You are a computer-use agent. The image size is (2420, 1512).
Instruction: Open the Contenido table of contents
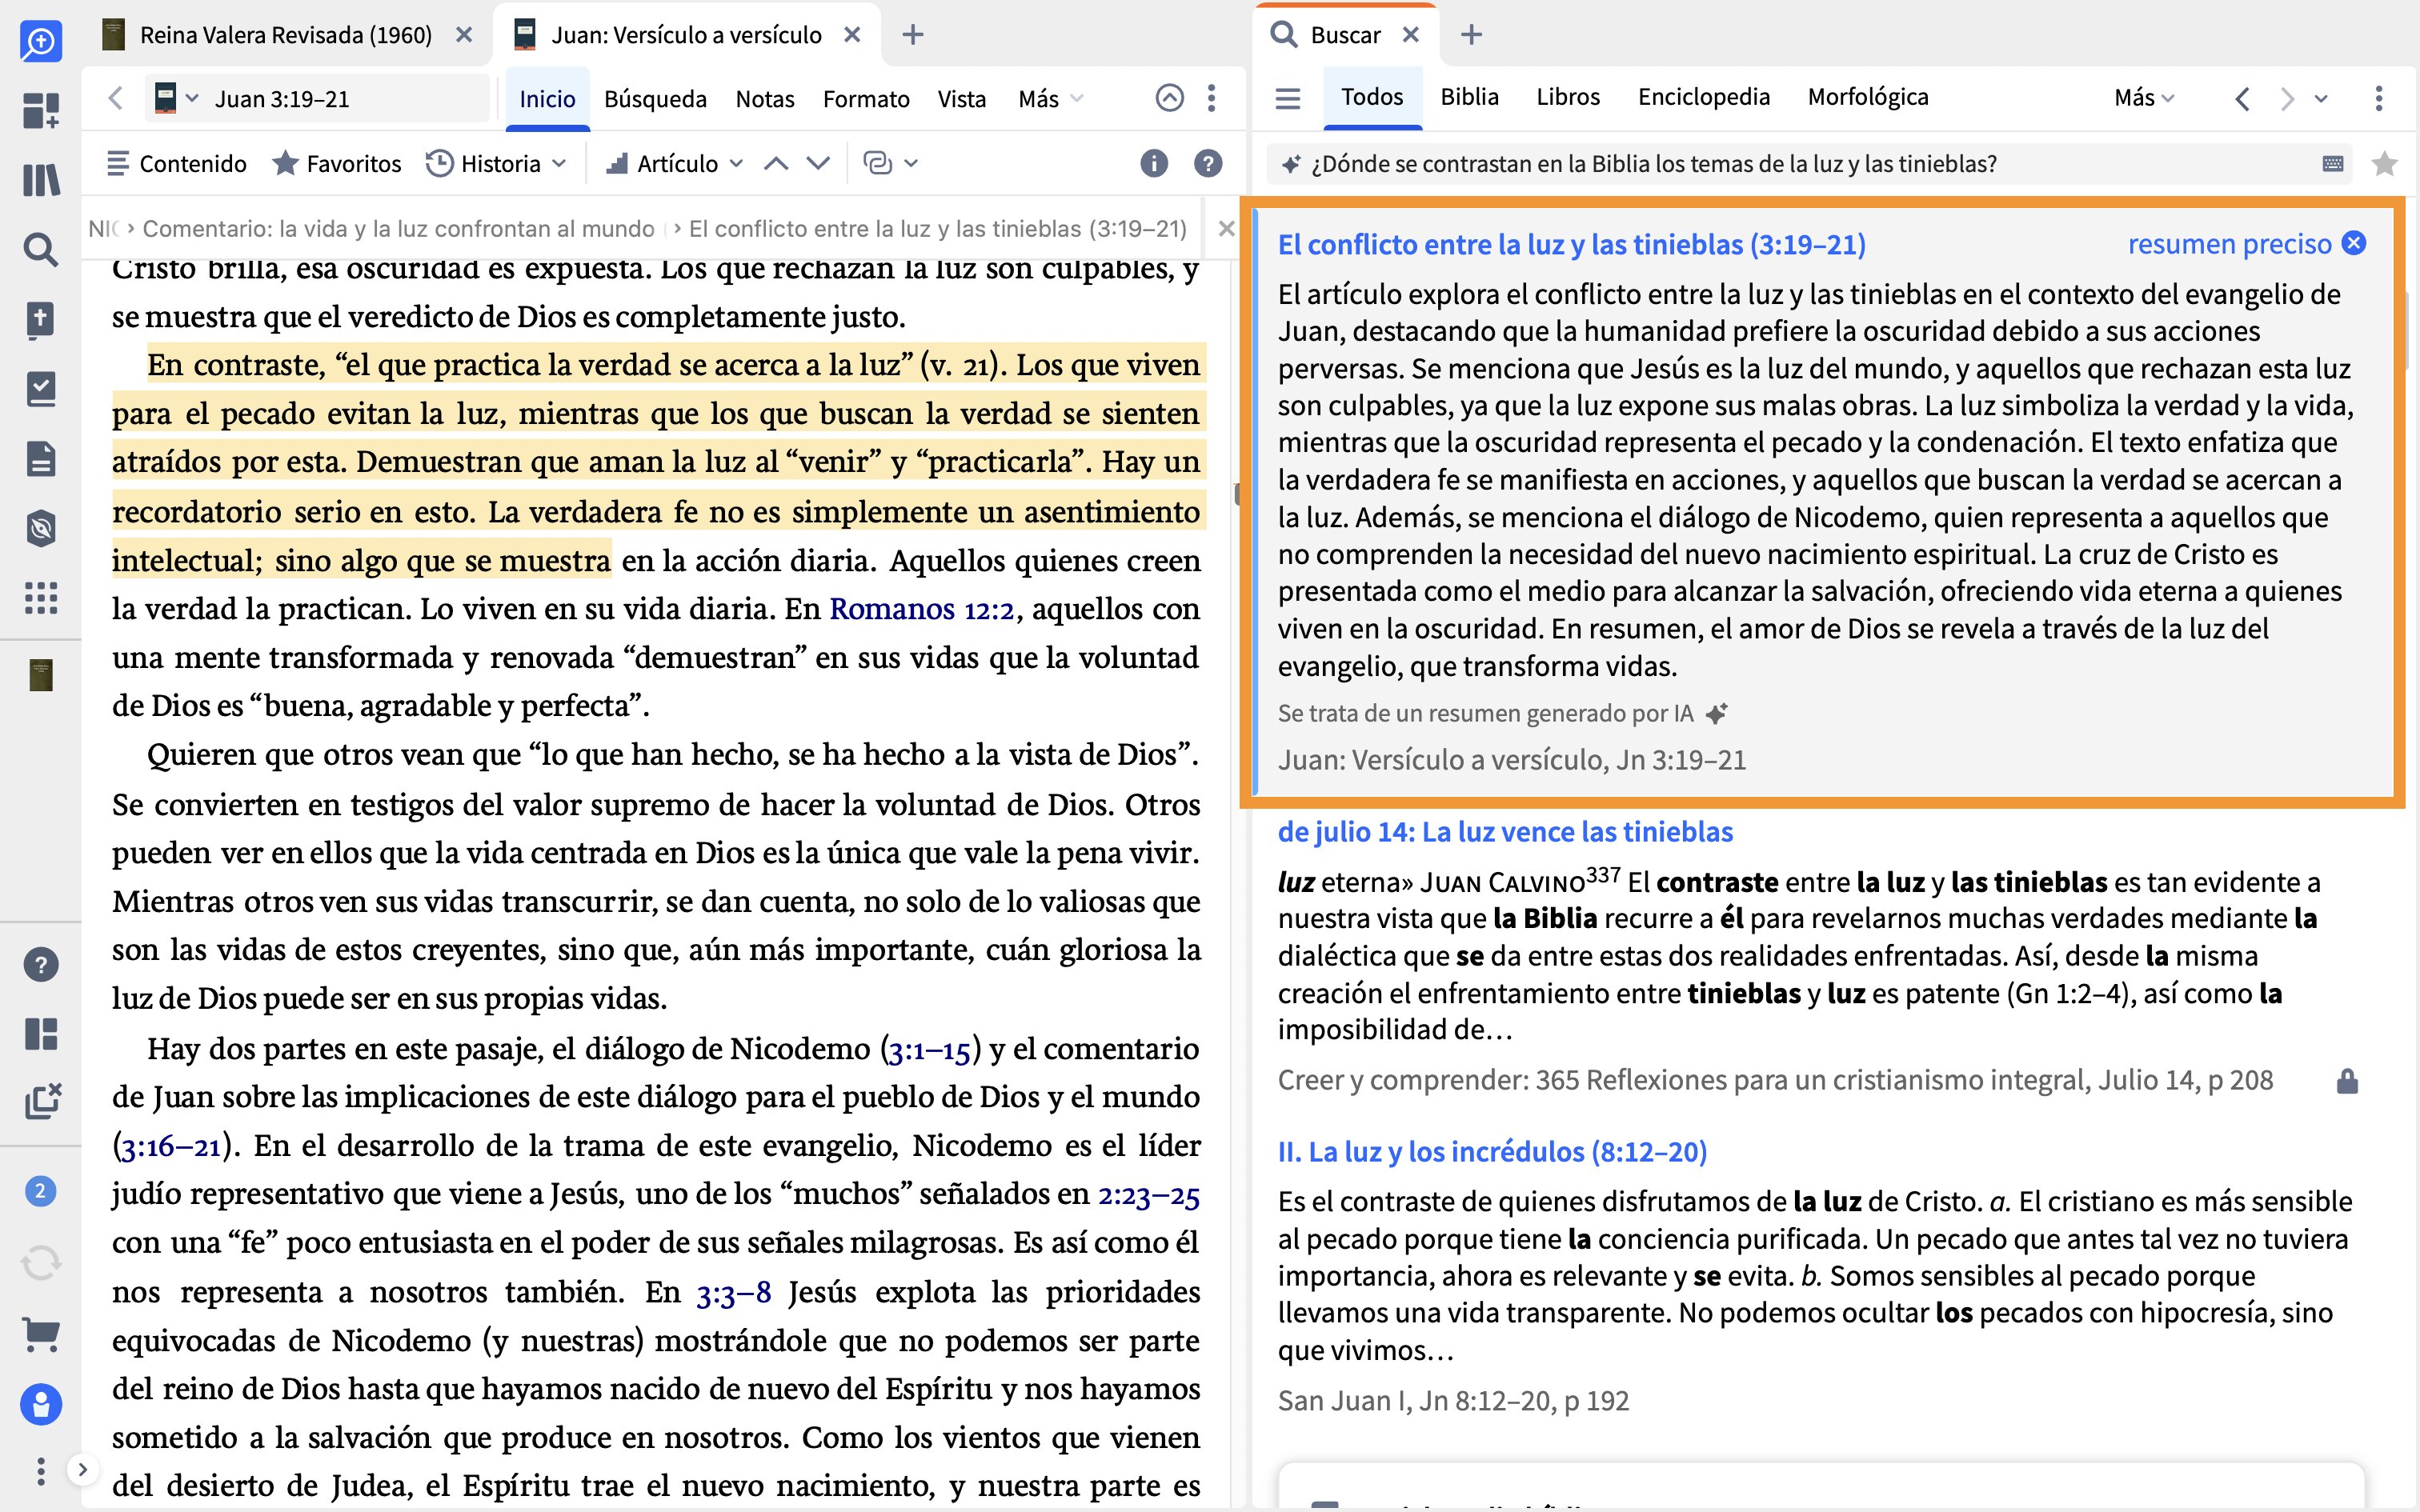click(176, 163)
